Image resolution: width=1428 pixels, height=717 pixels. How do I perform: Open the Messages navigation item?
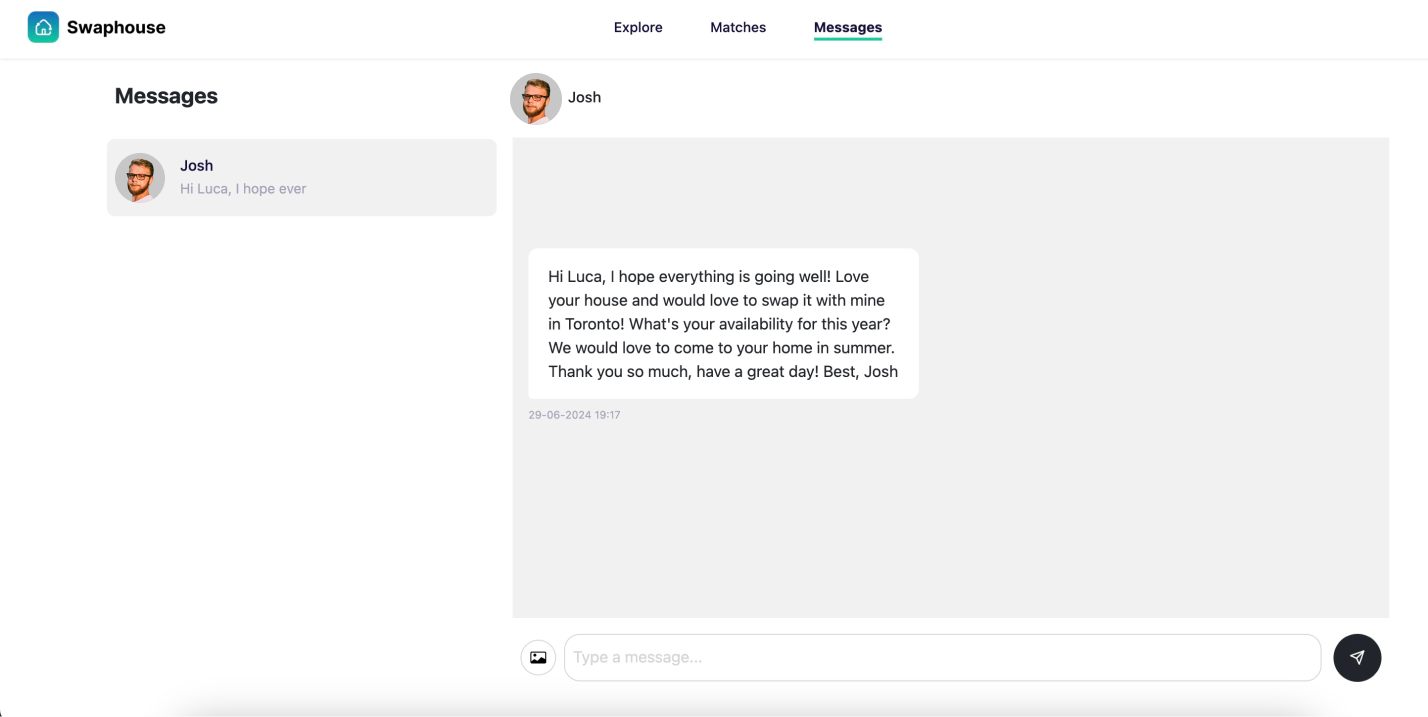tap(847, 27)
